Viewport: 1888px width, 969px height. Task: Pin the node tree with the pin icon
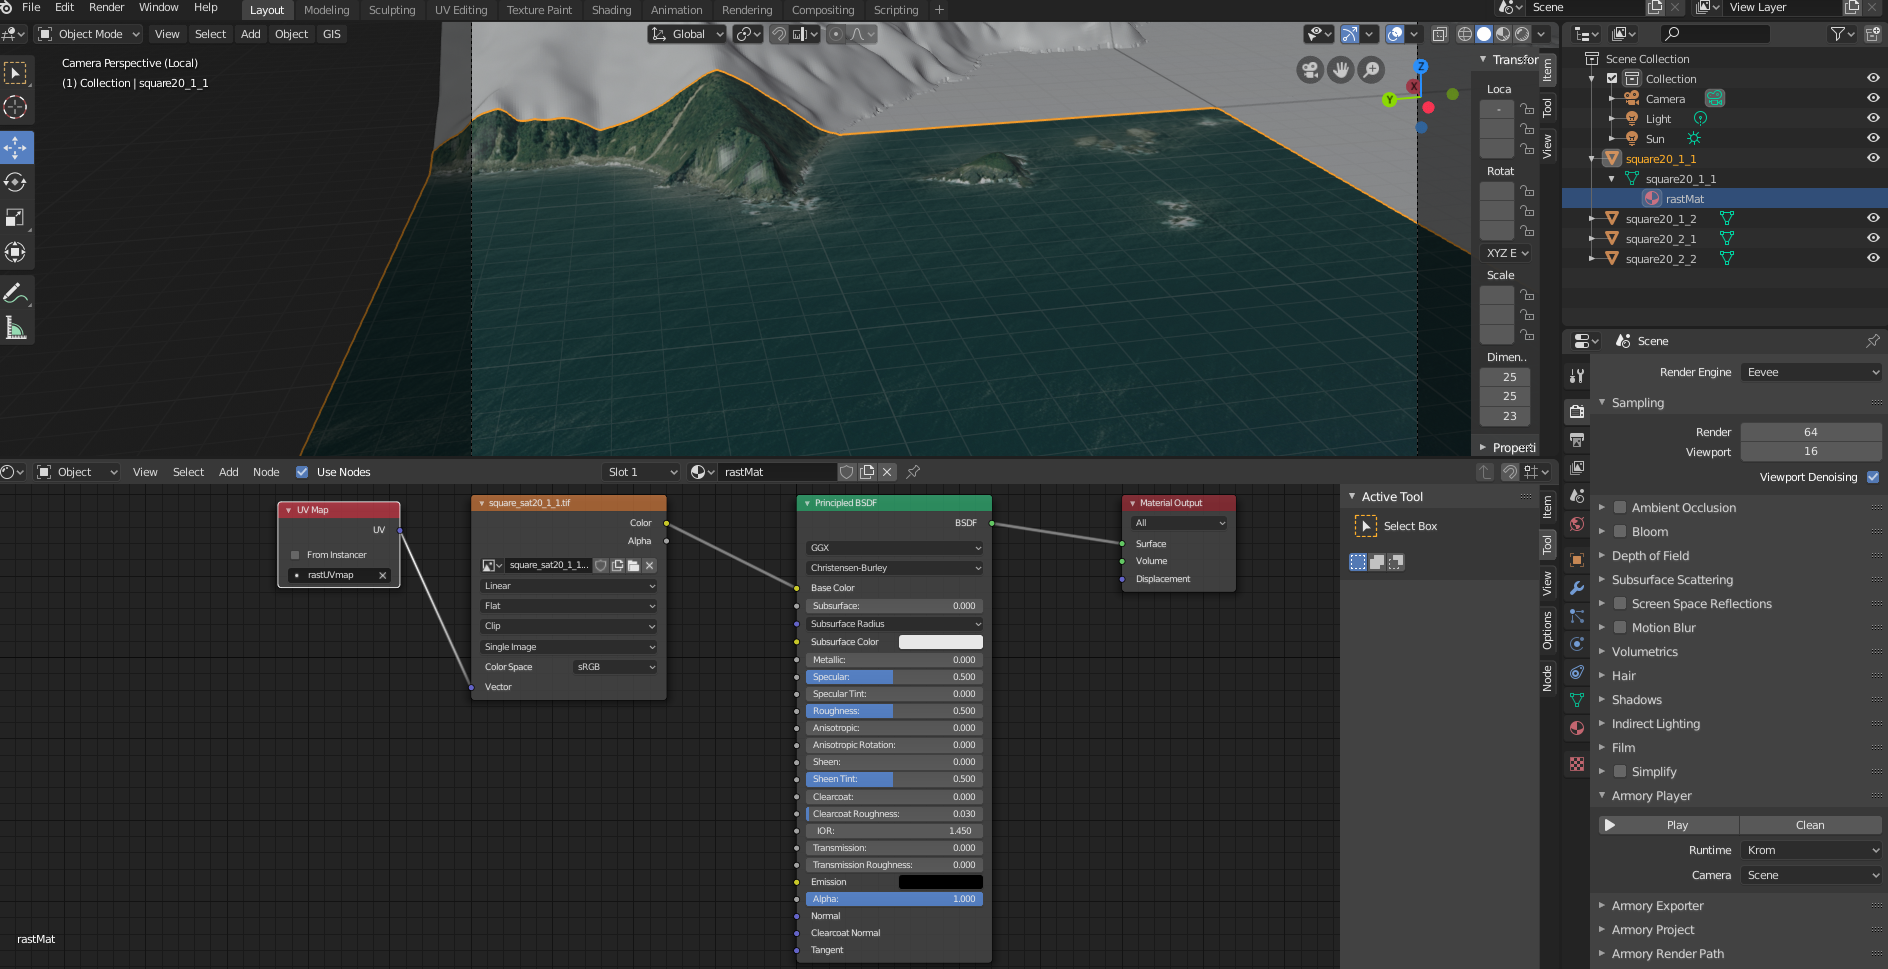point(913,472)
